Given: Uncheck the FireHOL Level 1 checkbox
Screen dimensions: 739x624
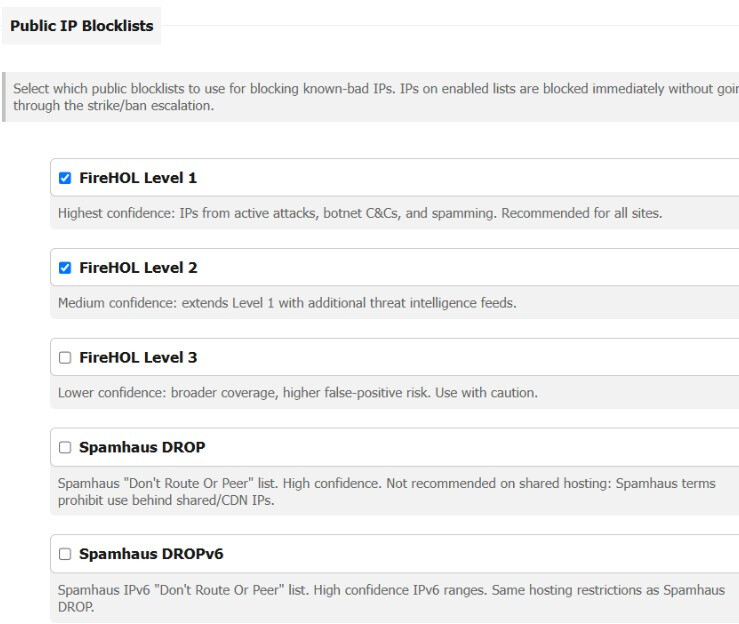Looking at the screenshot, I should (65, 178).
